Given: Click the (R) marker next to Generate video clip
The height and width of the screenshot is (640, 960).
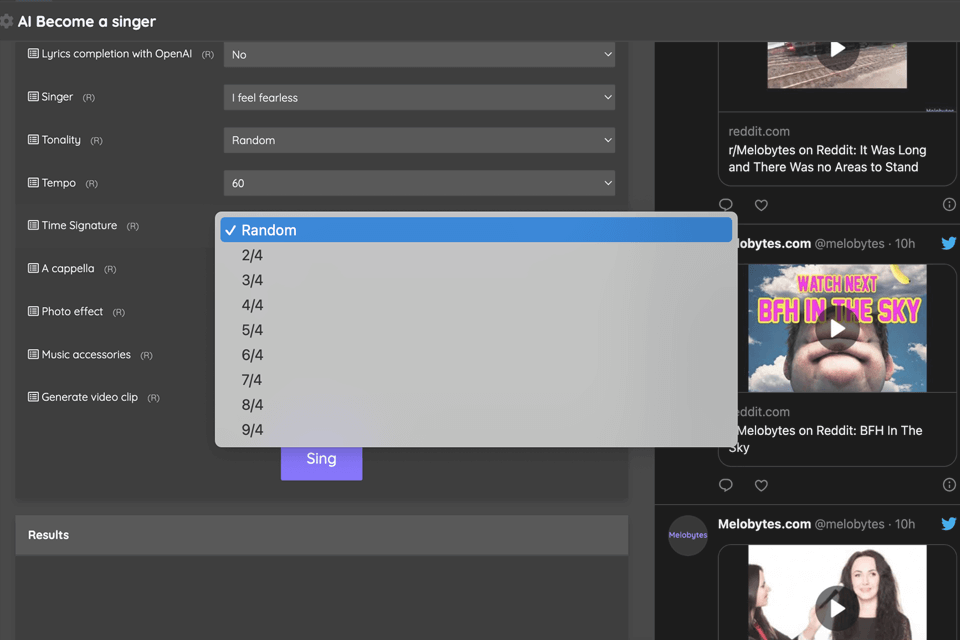Looking at the screenshot, I should tap(153, 398).
